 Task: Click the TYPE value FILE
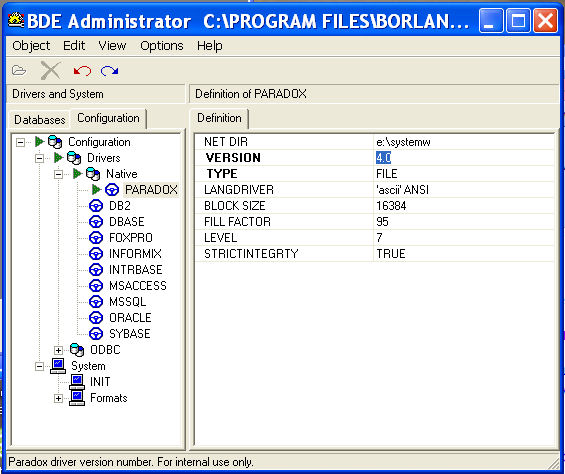[x=387, y=174]
